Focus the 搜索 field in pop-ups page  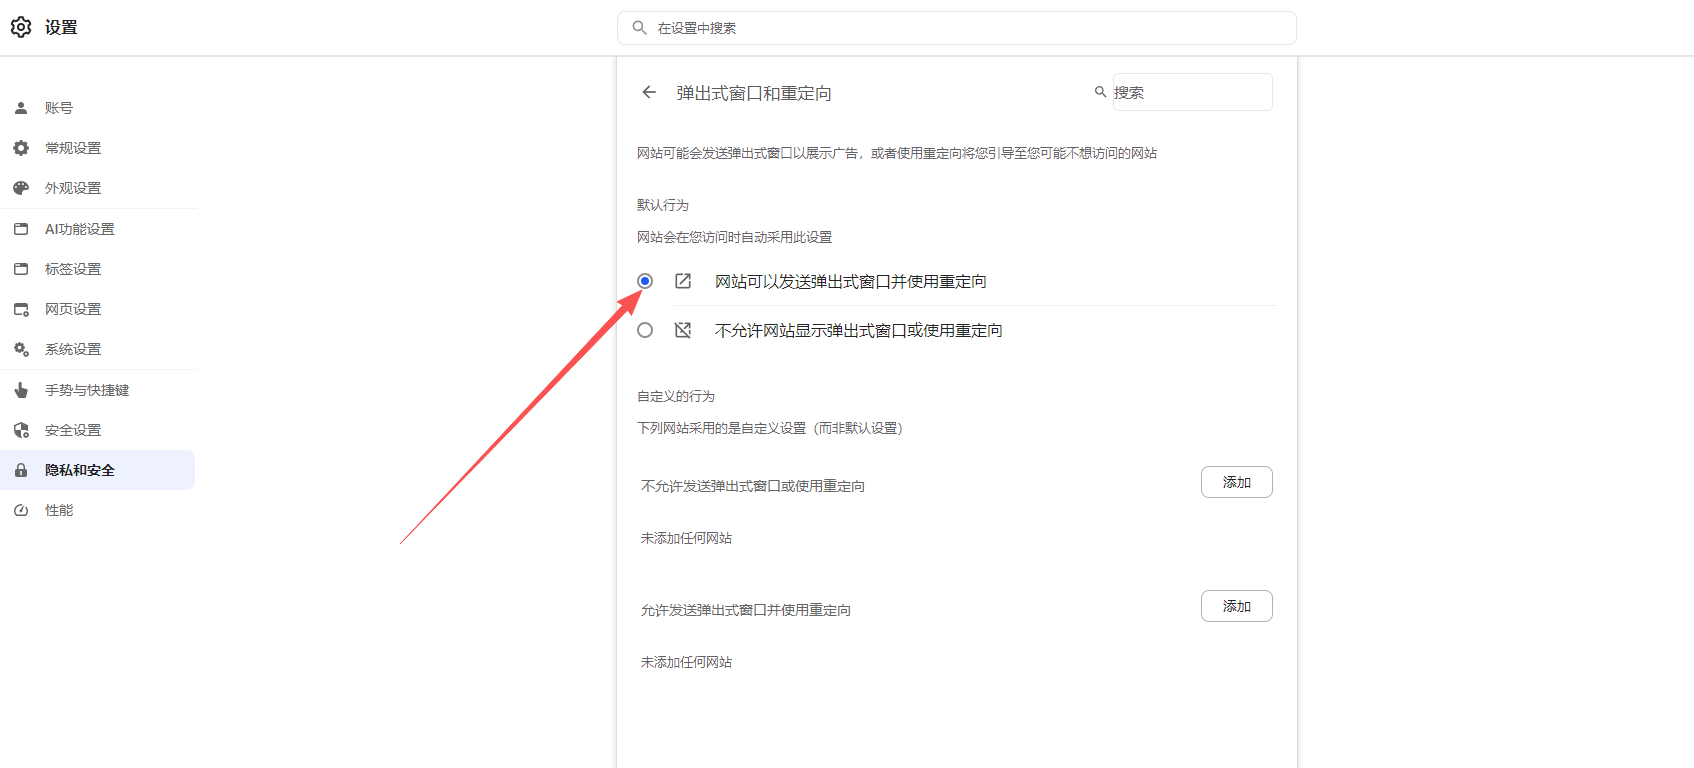pyautogui.click(x=1192, y=92)
